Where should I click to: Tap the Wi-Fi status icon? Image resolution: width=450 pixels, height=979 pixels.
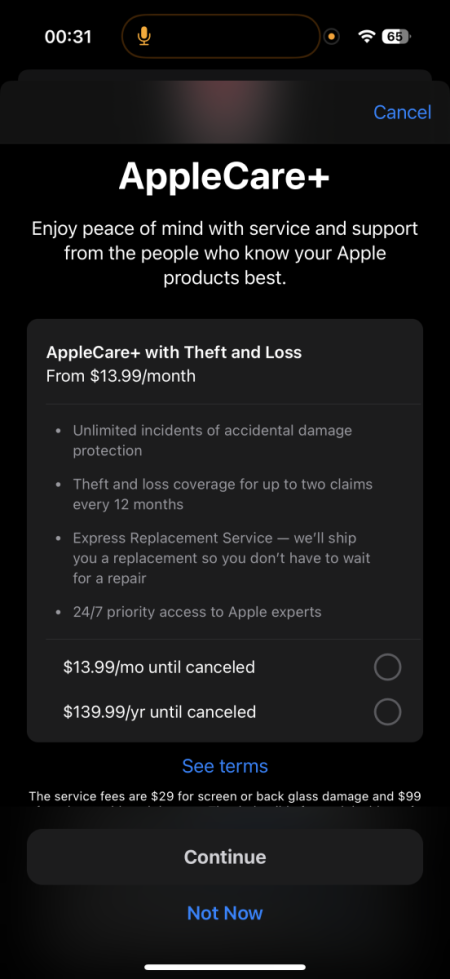[366, 37]
